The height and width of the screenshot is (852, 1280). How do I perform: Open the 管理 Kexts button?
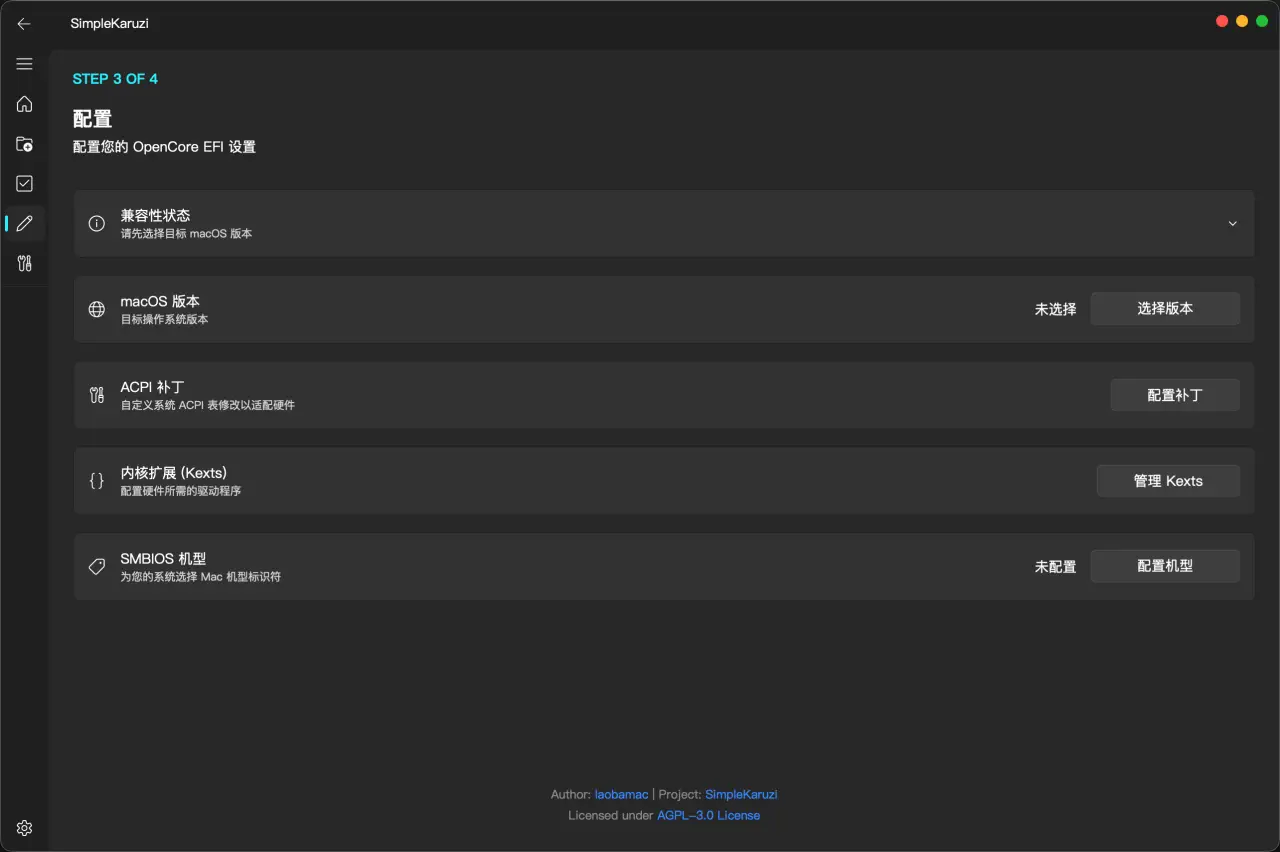[x=1167, y=481]
